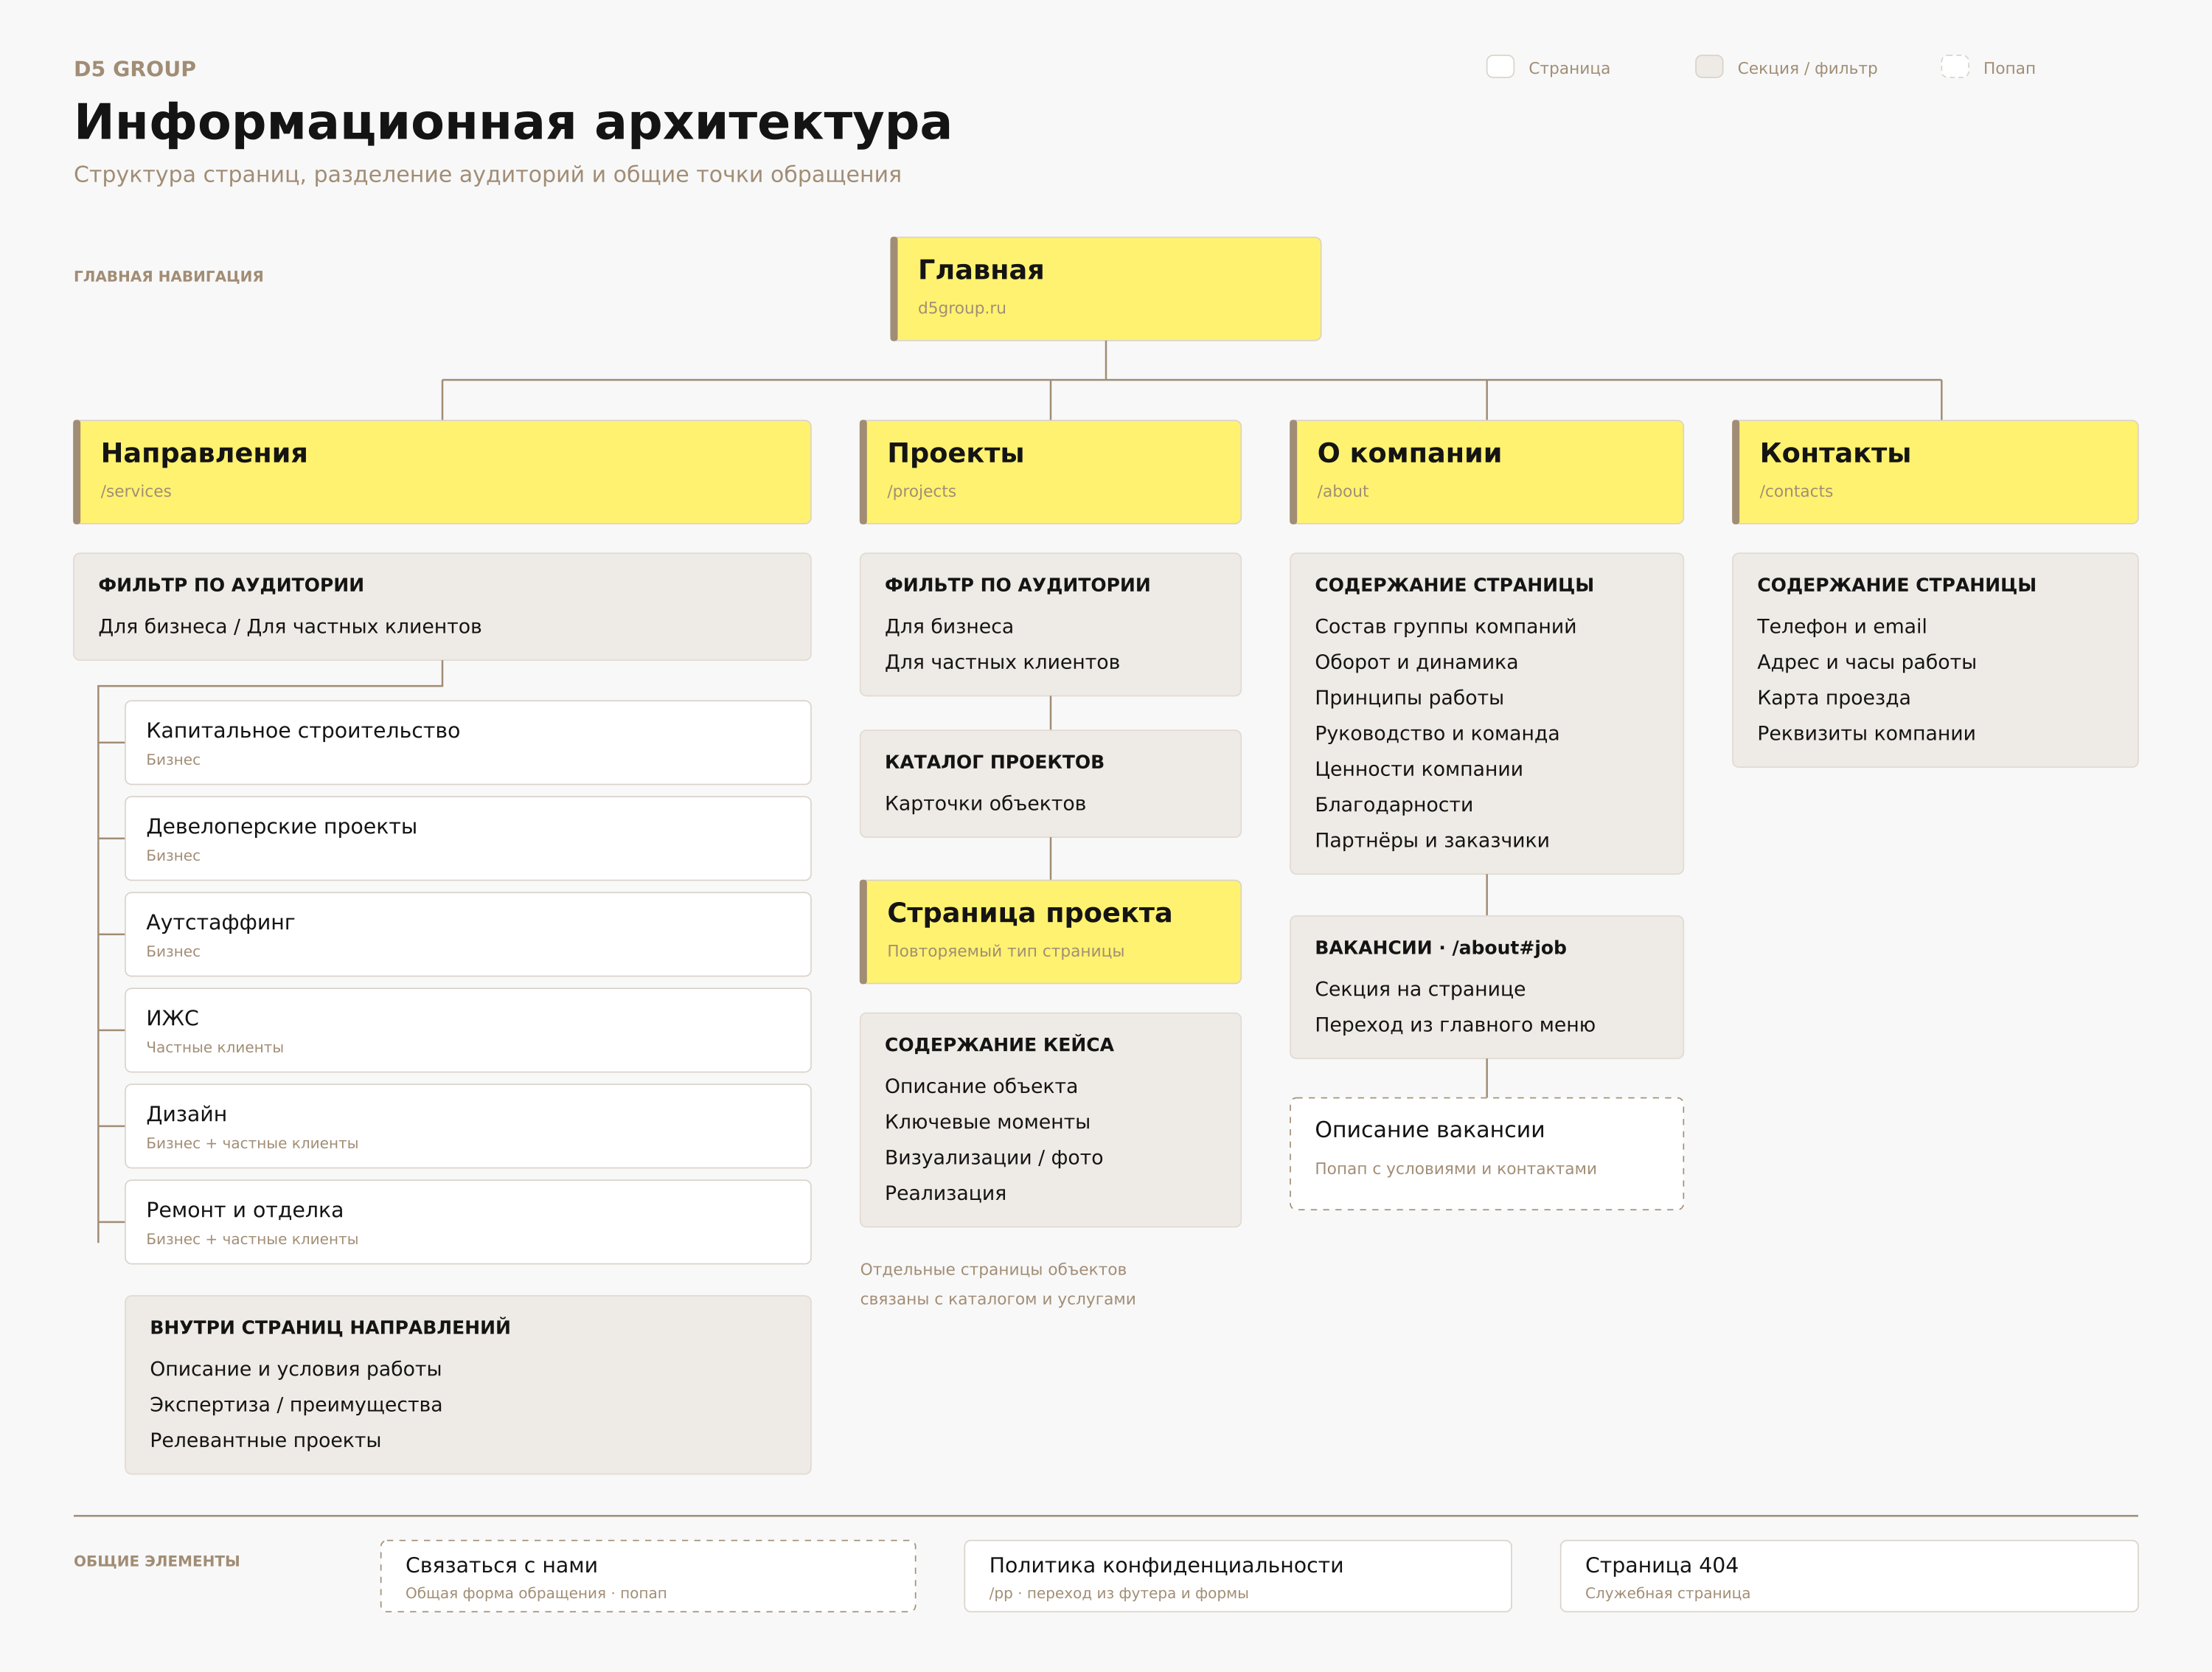Select the ИЖС card
The height and width of the screenshot is (1672, 2212).
[x=467, y=1031]
